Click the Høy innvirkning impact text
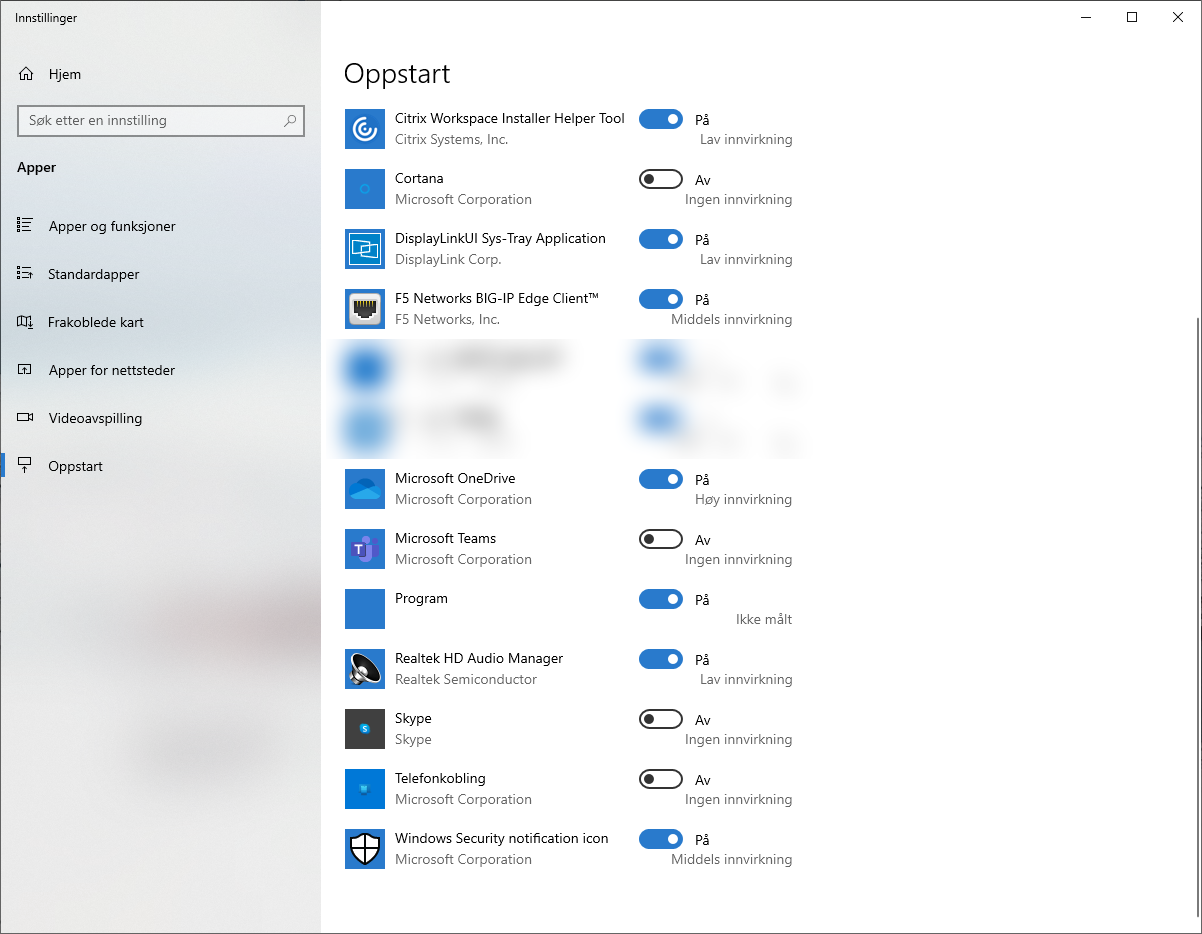 tap(743, 499)
